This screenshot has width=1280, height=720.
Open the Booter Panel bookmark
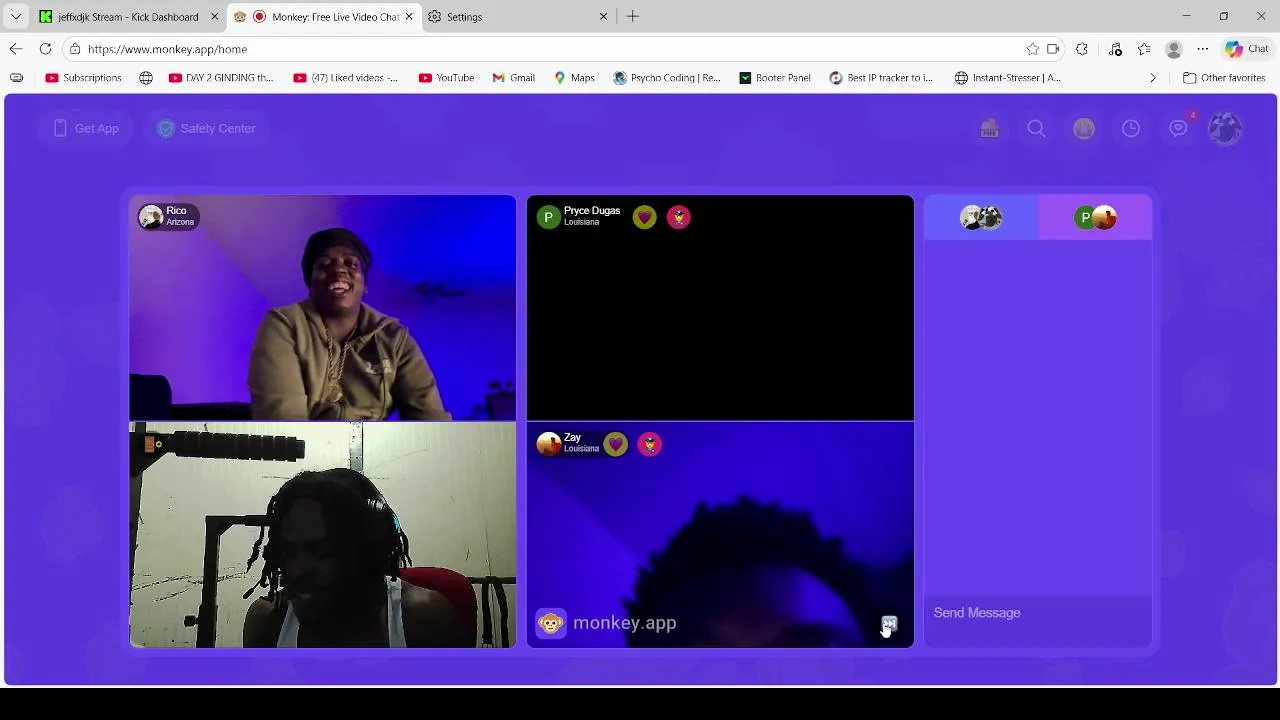[775, 78]
